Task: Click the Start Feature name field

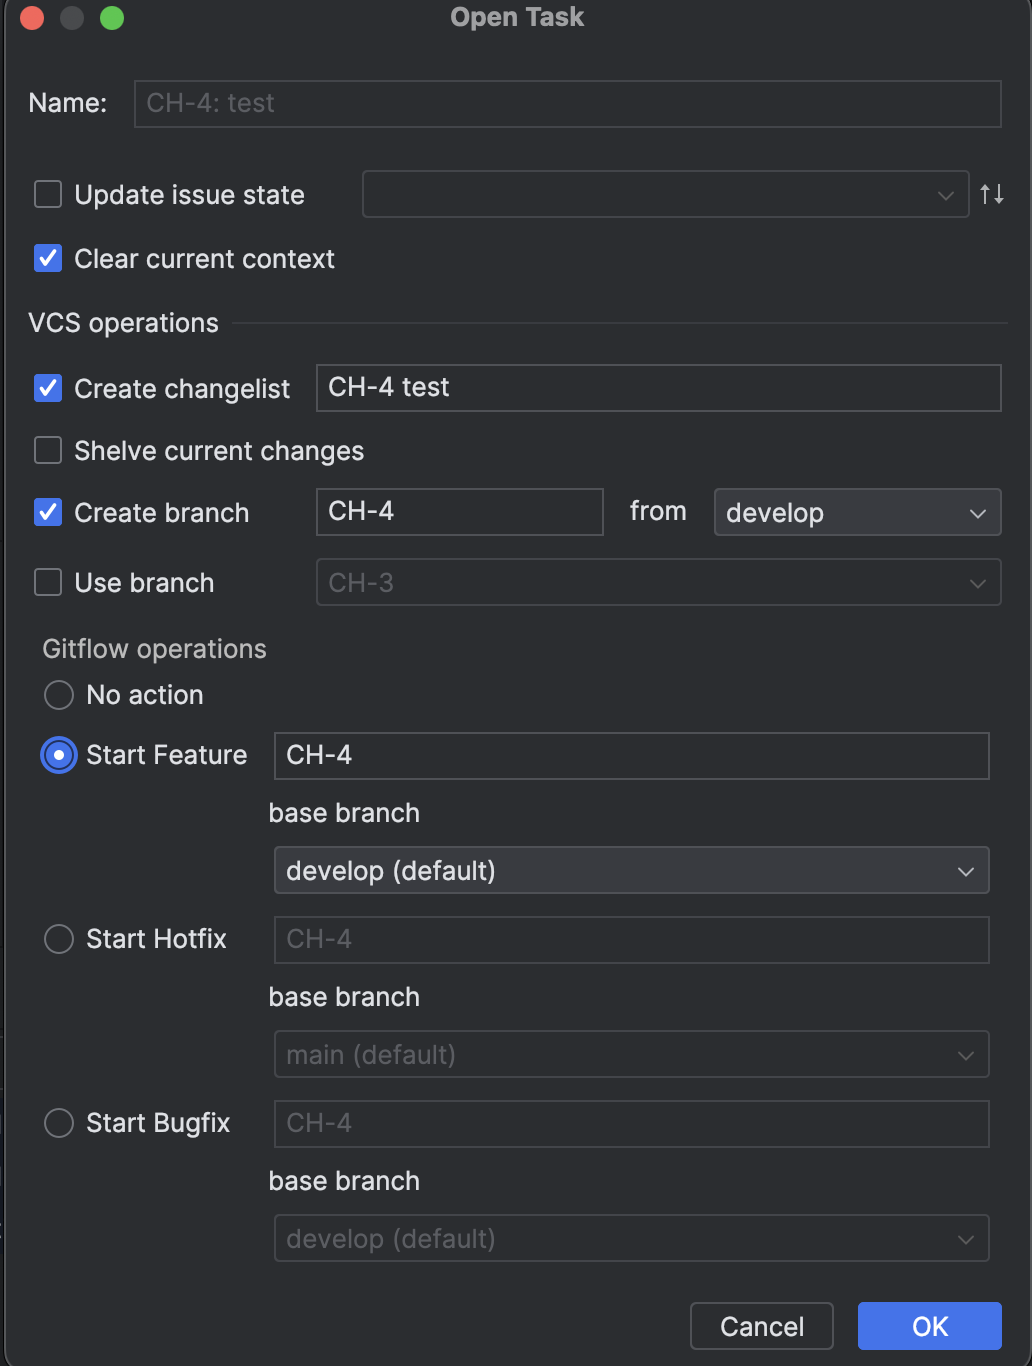Action: pyautogui.click(x=631, y=756)
